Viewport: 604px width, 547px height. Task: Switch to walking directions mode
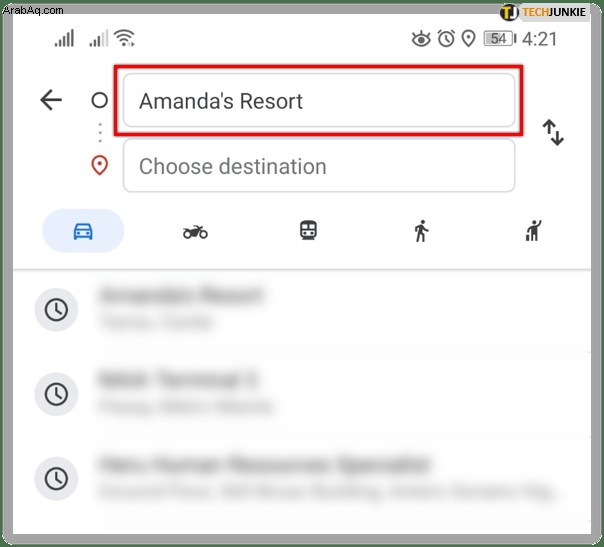[x=421, y=231]
